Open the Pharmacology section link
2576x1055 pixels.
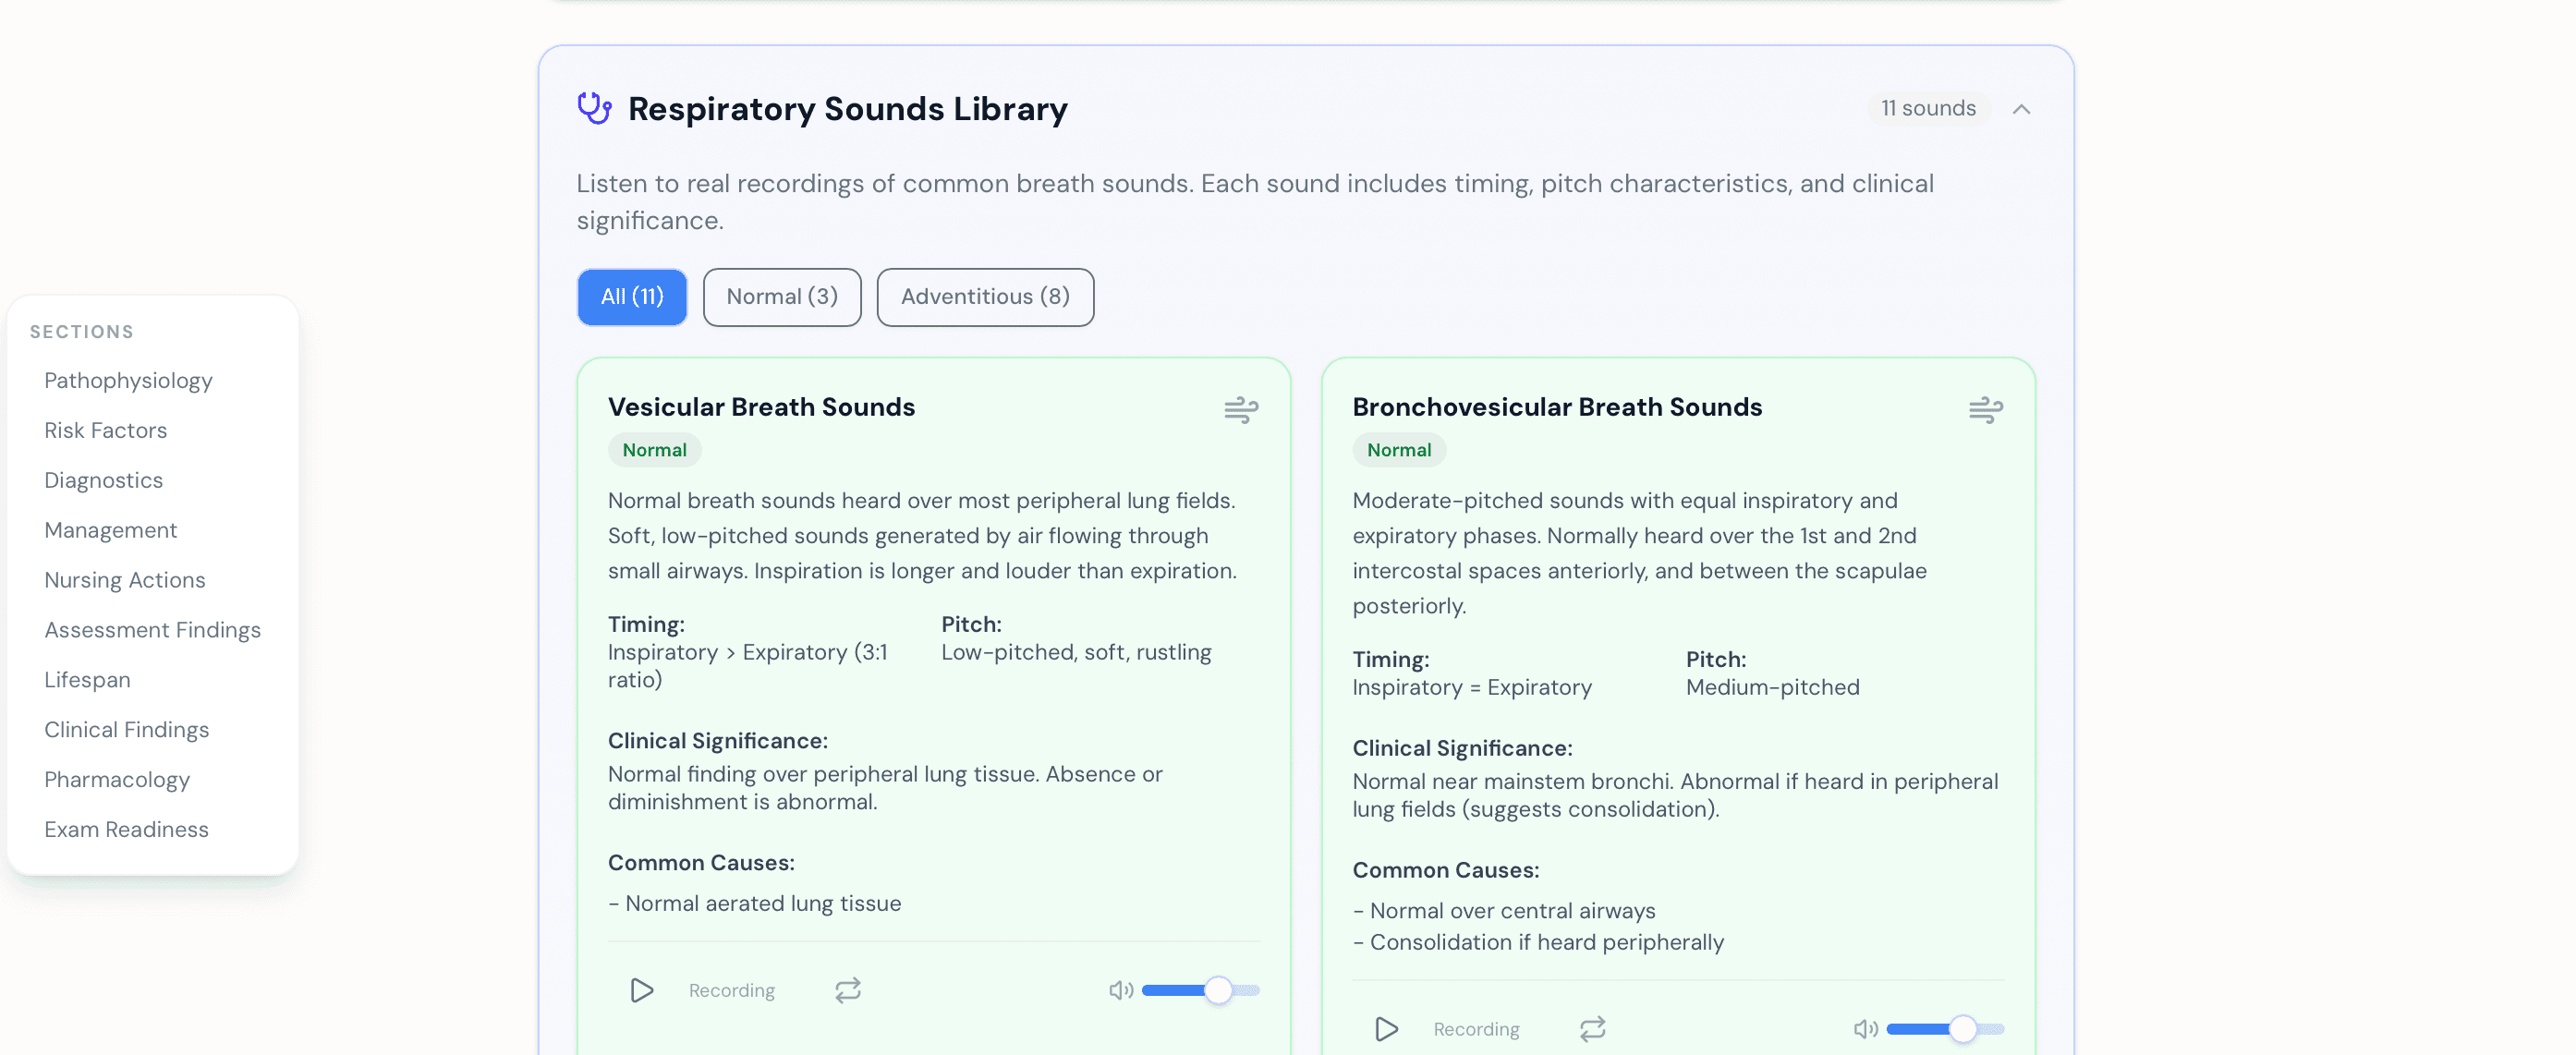click(x=117, y=779)
